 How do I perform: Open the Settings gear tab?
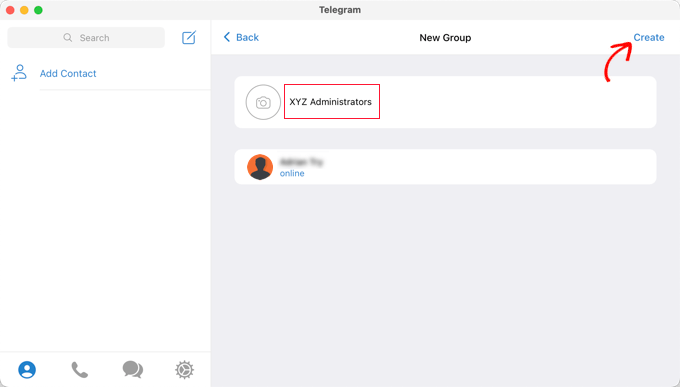[x=185, y=370]
